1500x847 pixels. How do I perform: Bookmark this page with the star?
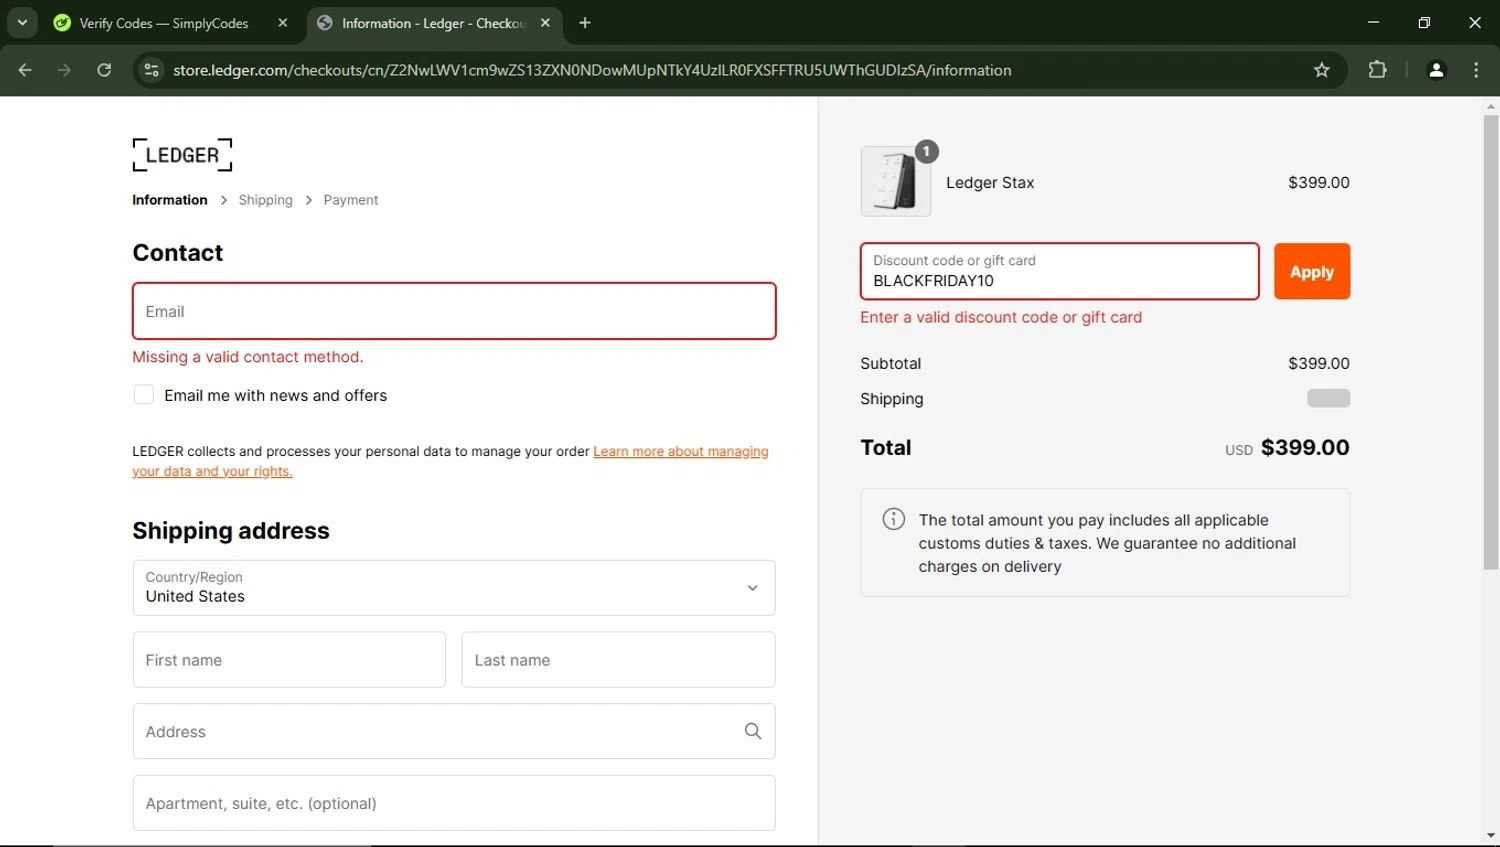click(x=1322, y=70)
